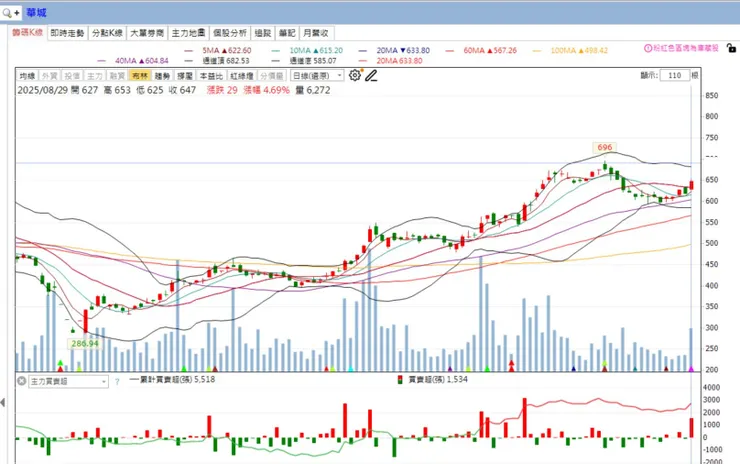Click the 買賣超(張) 1,534 legend

(433, 380)
